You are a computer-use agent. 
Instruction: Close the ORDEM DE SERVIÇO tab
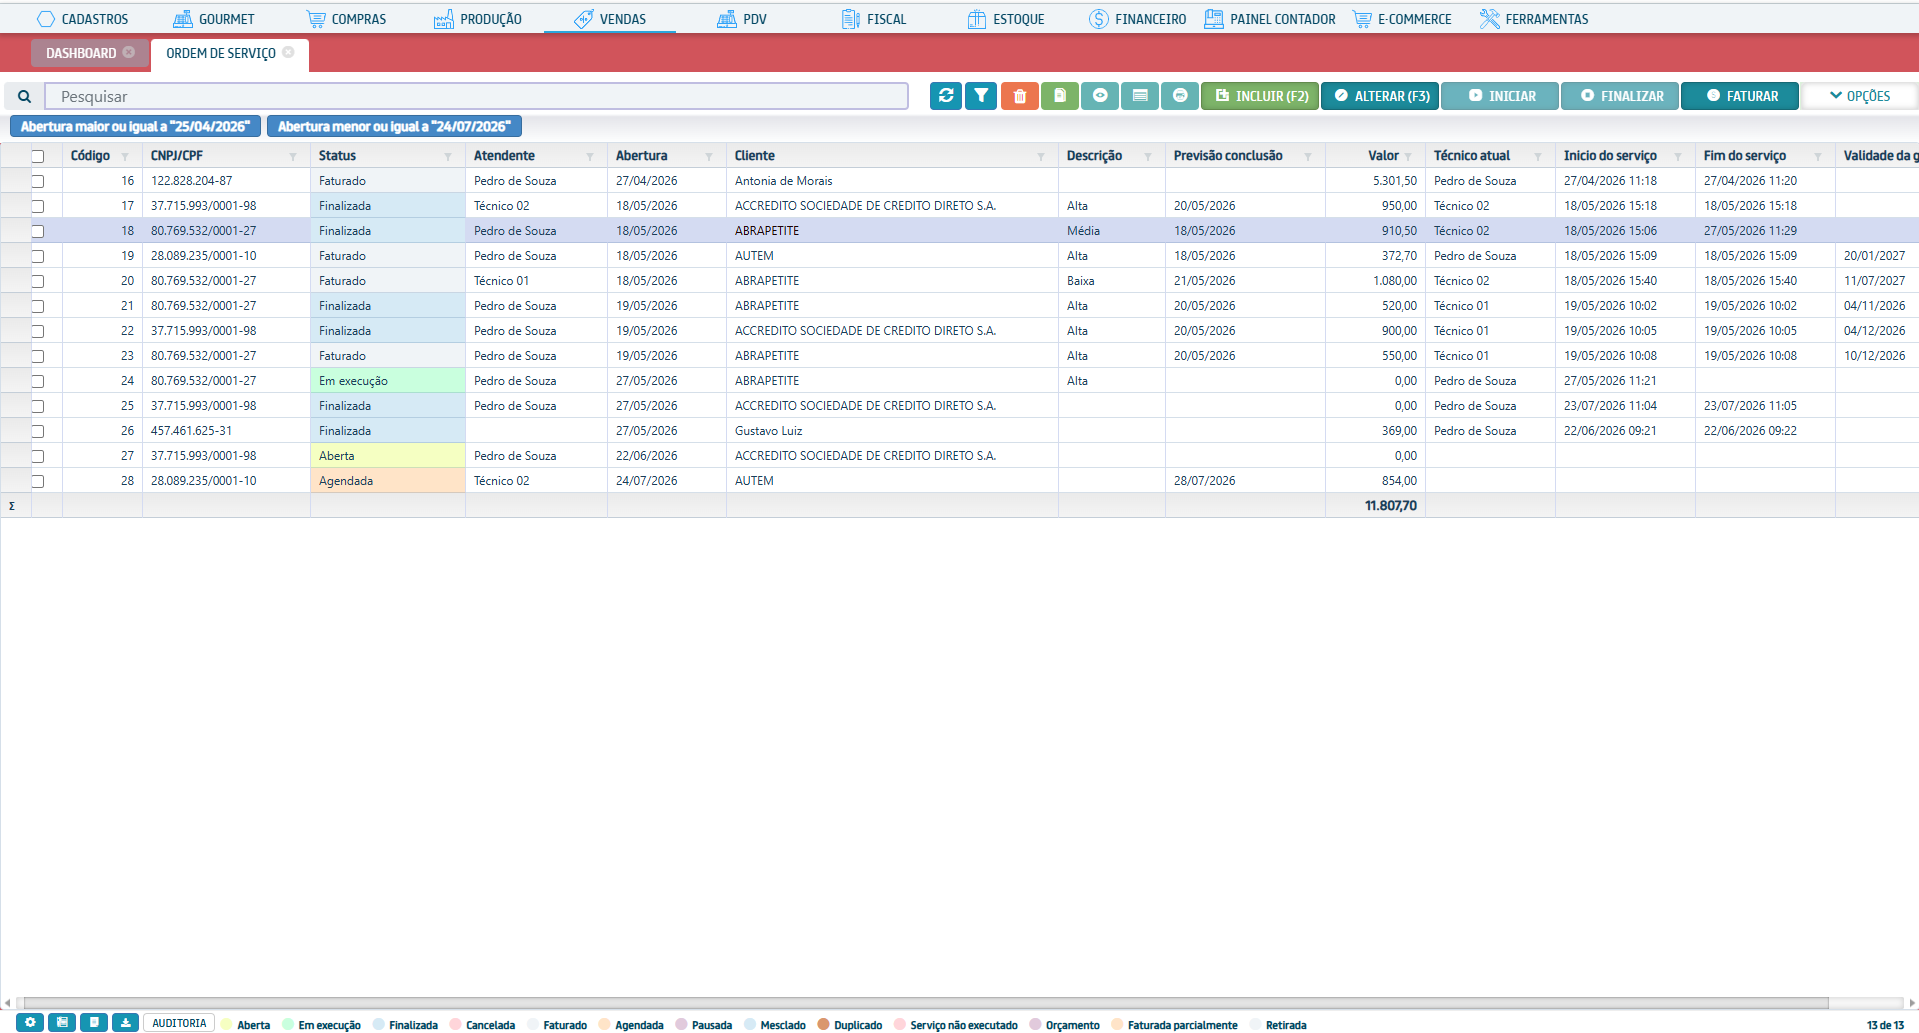click(x=288, y=52)
